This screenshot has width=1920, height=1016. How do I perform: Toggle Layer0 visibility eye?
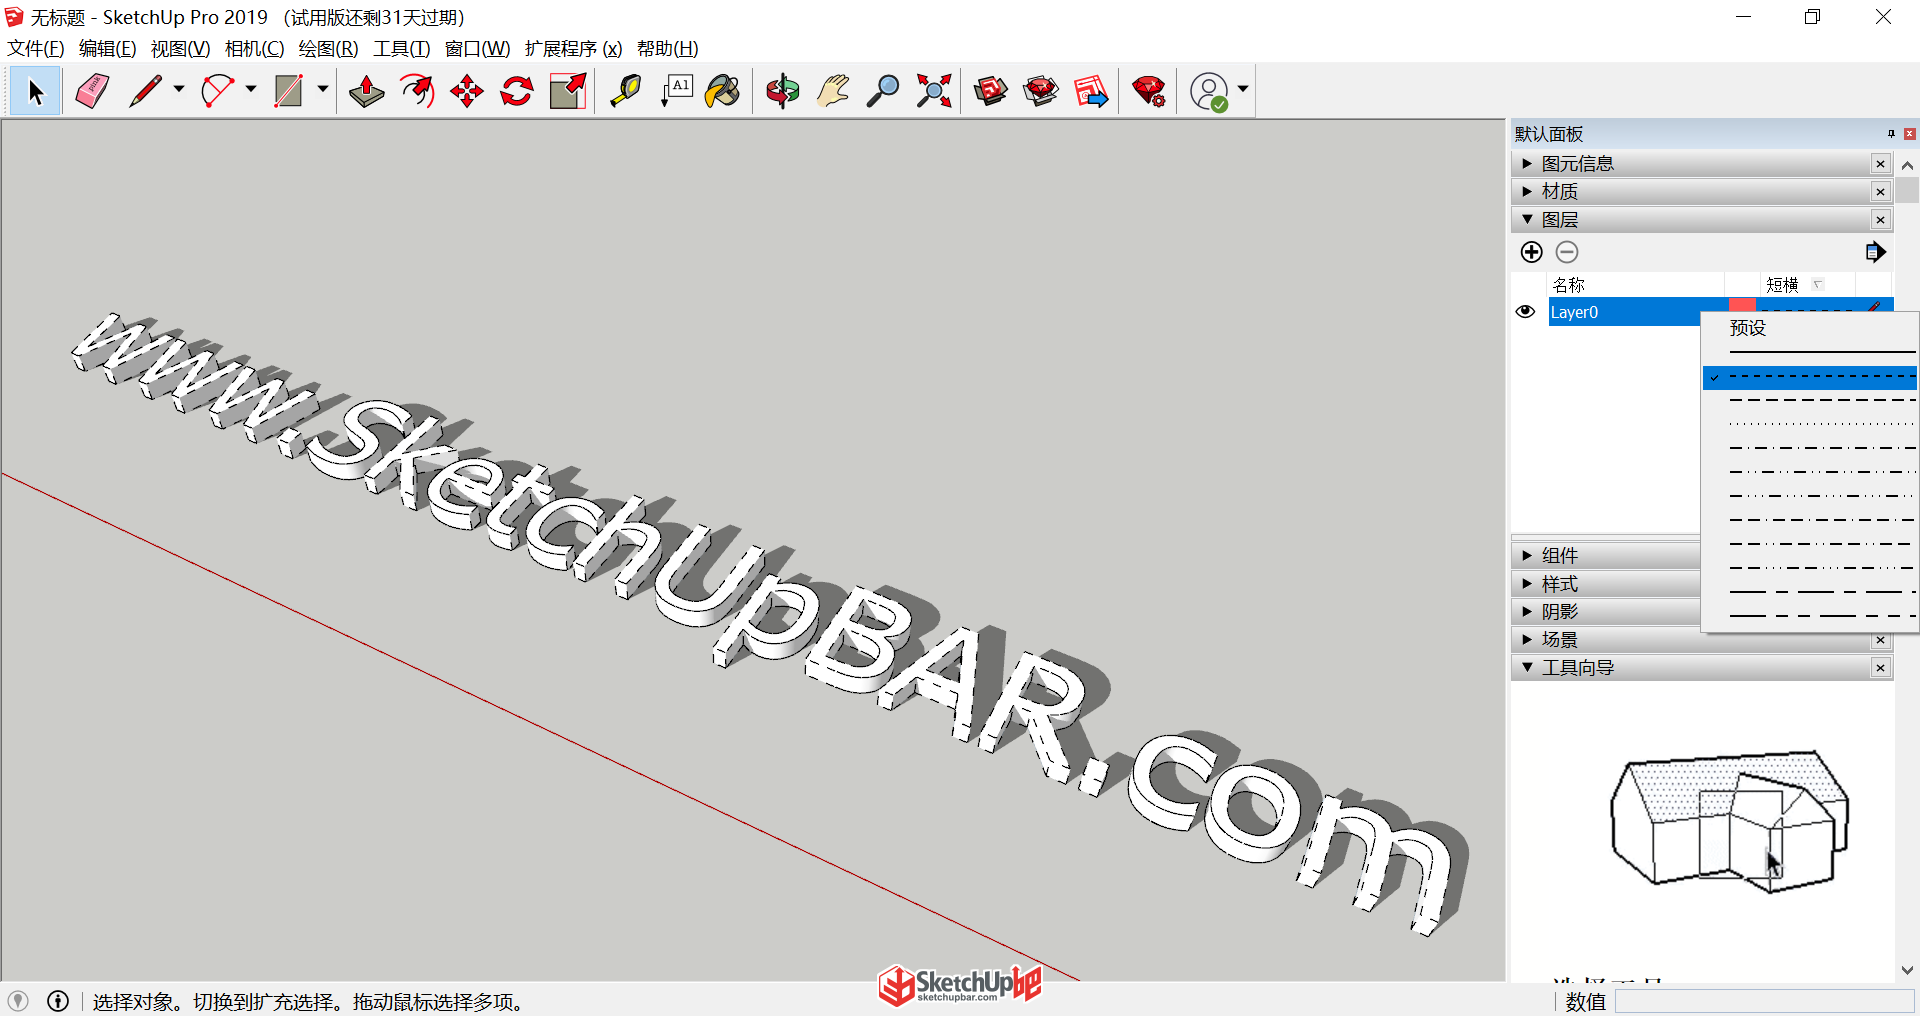(1525, 312)
